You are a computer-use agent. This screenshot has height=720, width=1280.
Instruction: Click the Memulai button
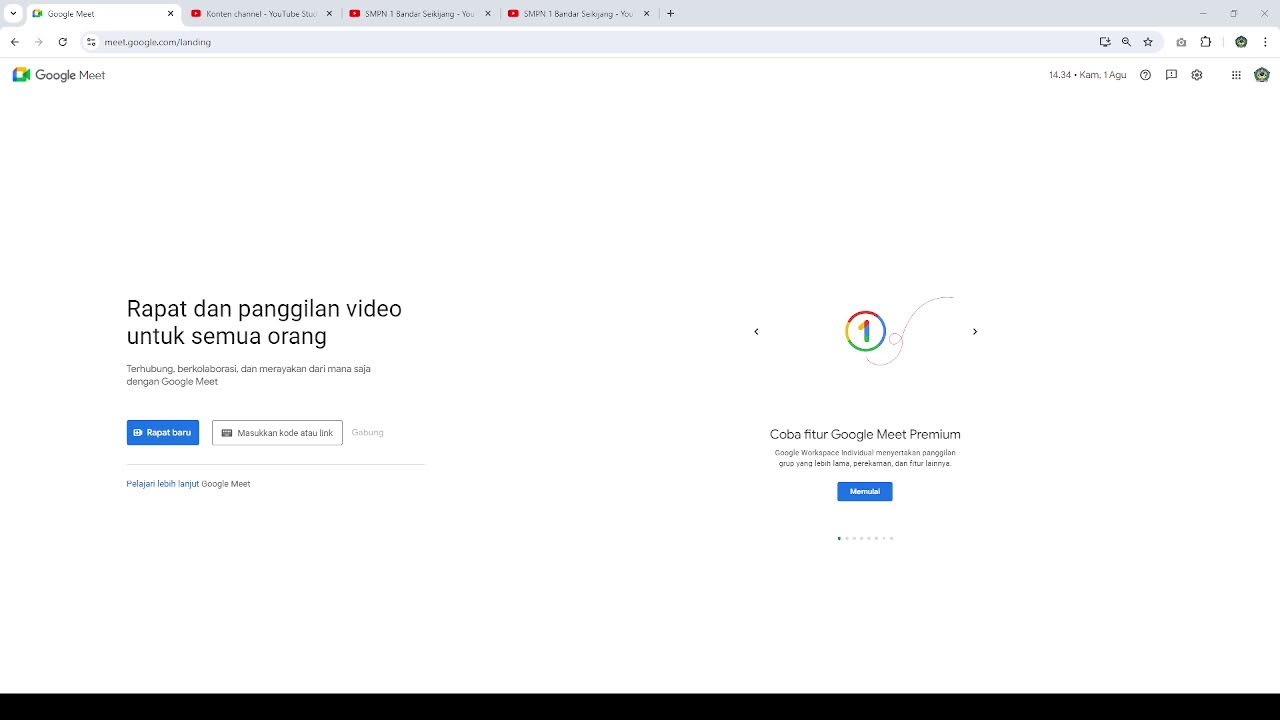(865, 492)
